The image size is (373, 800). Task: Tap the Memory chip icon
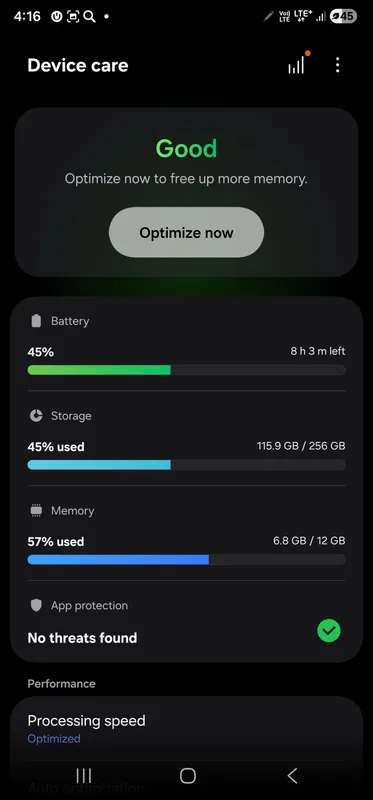tap(36, 511)
